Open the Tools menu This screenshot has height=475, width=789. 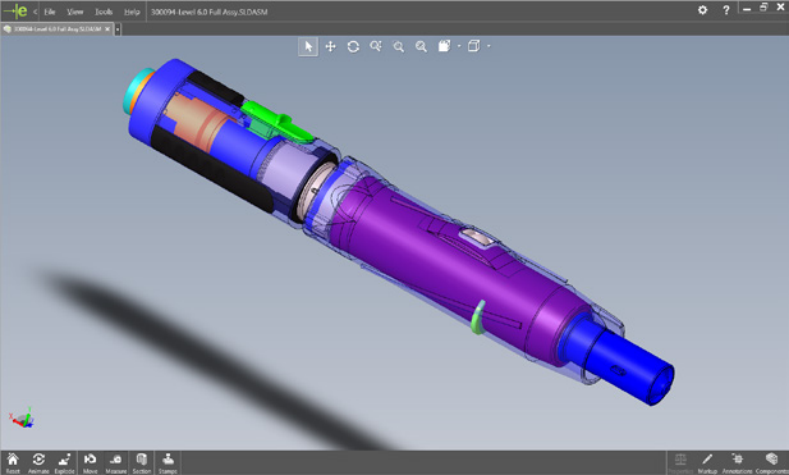103,10
